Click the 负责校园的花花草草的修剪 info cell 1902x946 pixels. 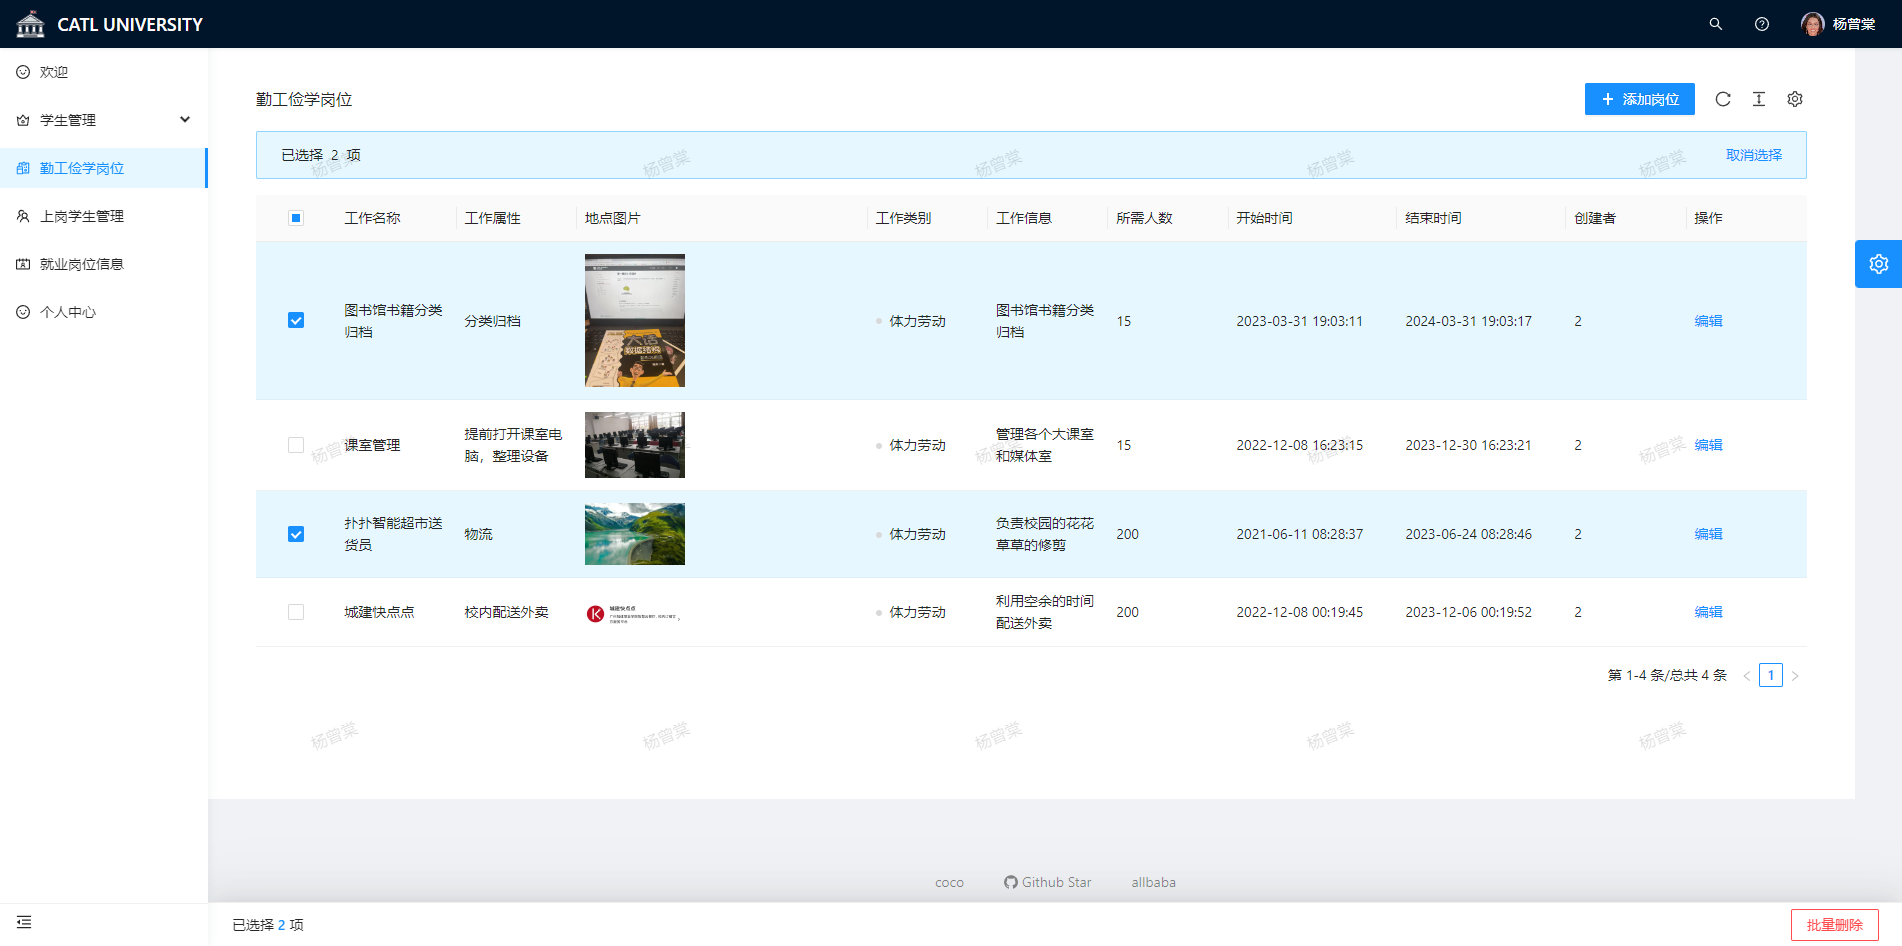click(x=1045, y=534)
